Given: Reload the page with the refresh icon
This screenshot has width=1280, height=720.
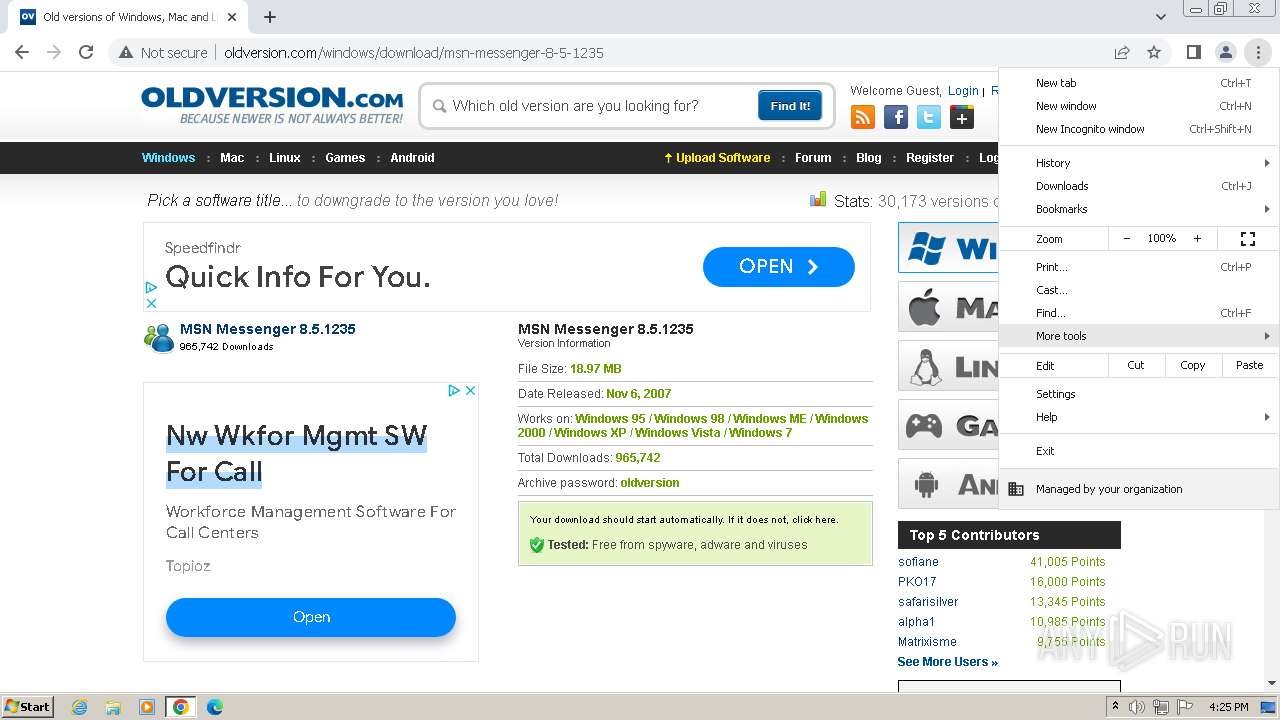Looking at the screenshot, I should coord(86,53).
